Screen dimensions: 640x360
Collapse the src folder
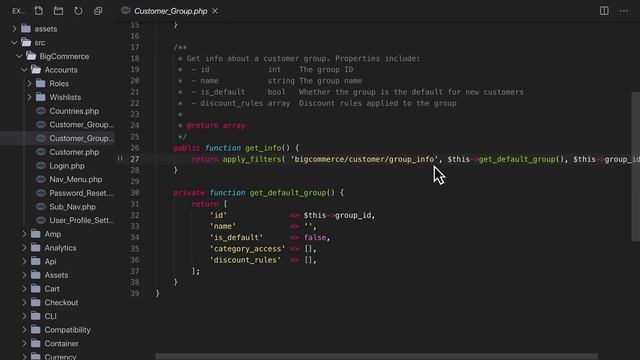(x=14, y=42)
